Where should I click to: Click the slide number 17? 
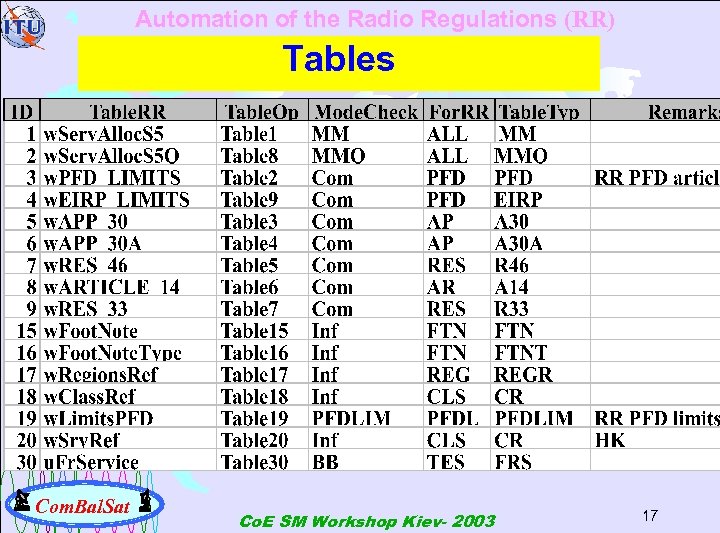(x=650, y=516)
